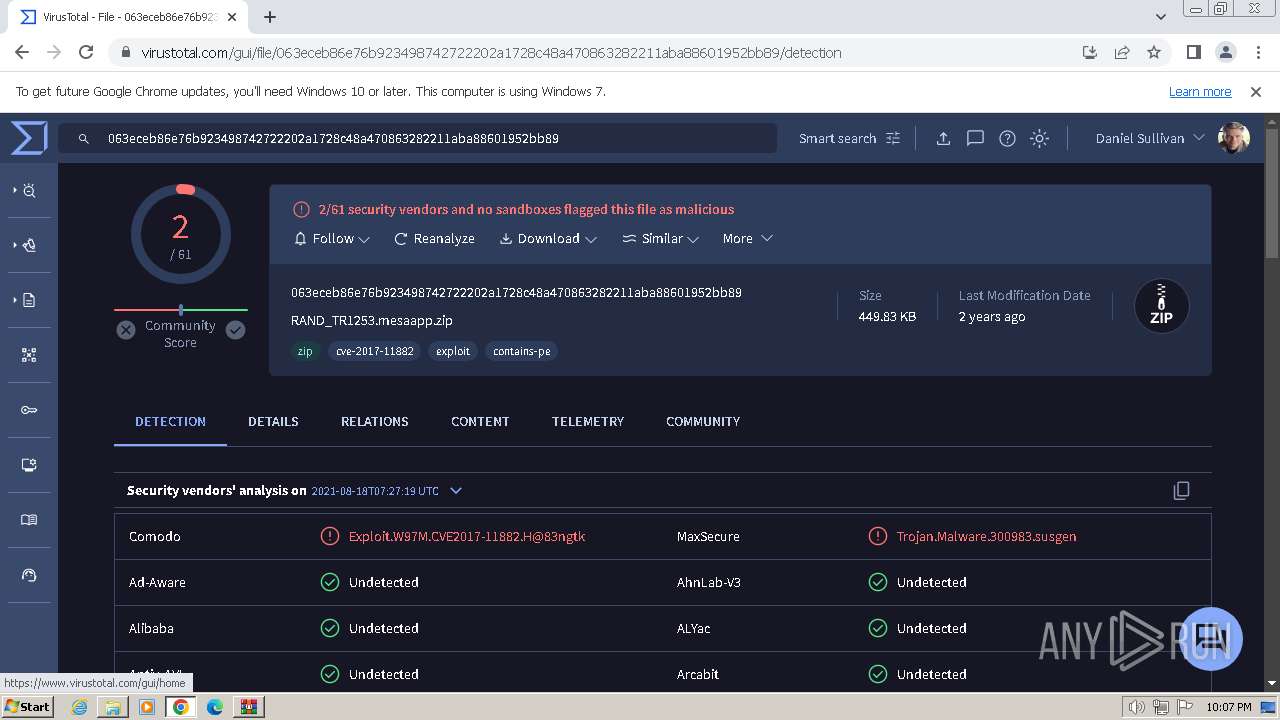Screen dimensions: 1280x720
Task: Click the zip tag
Action: pyautogui.click(x=305, y=351)
